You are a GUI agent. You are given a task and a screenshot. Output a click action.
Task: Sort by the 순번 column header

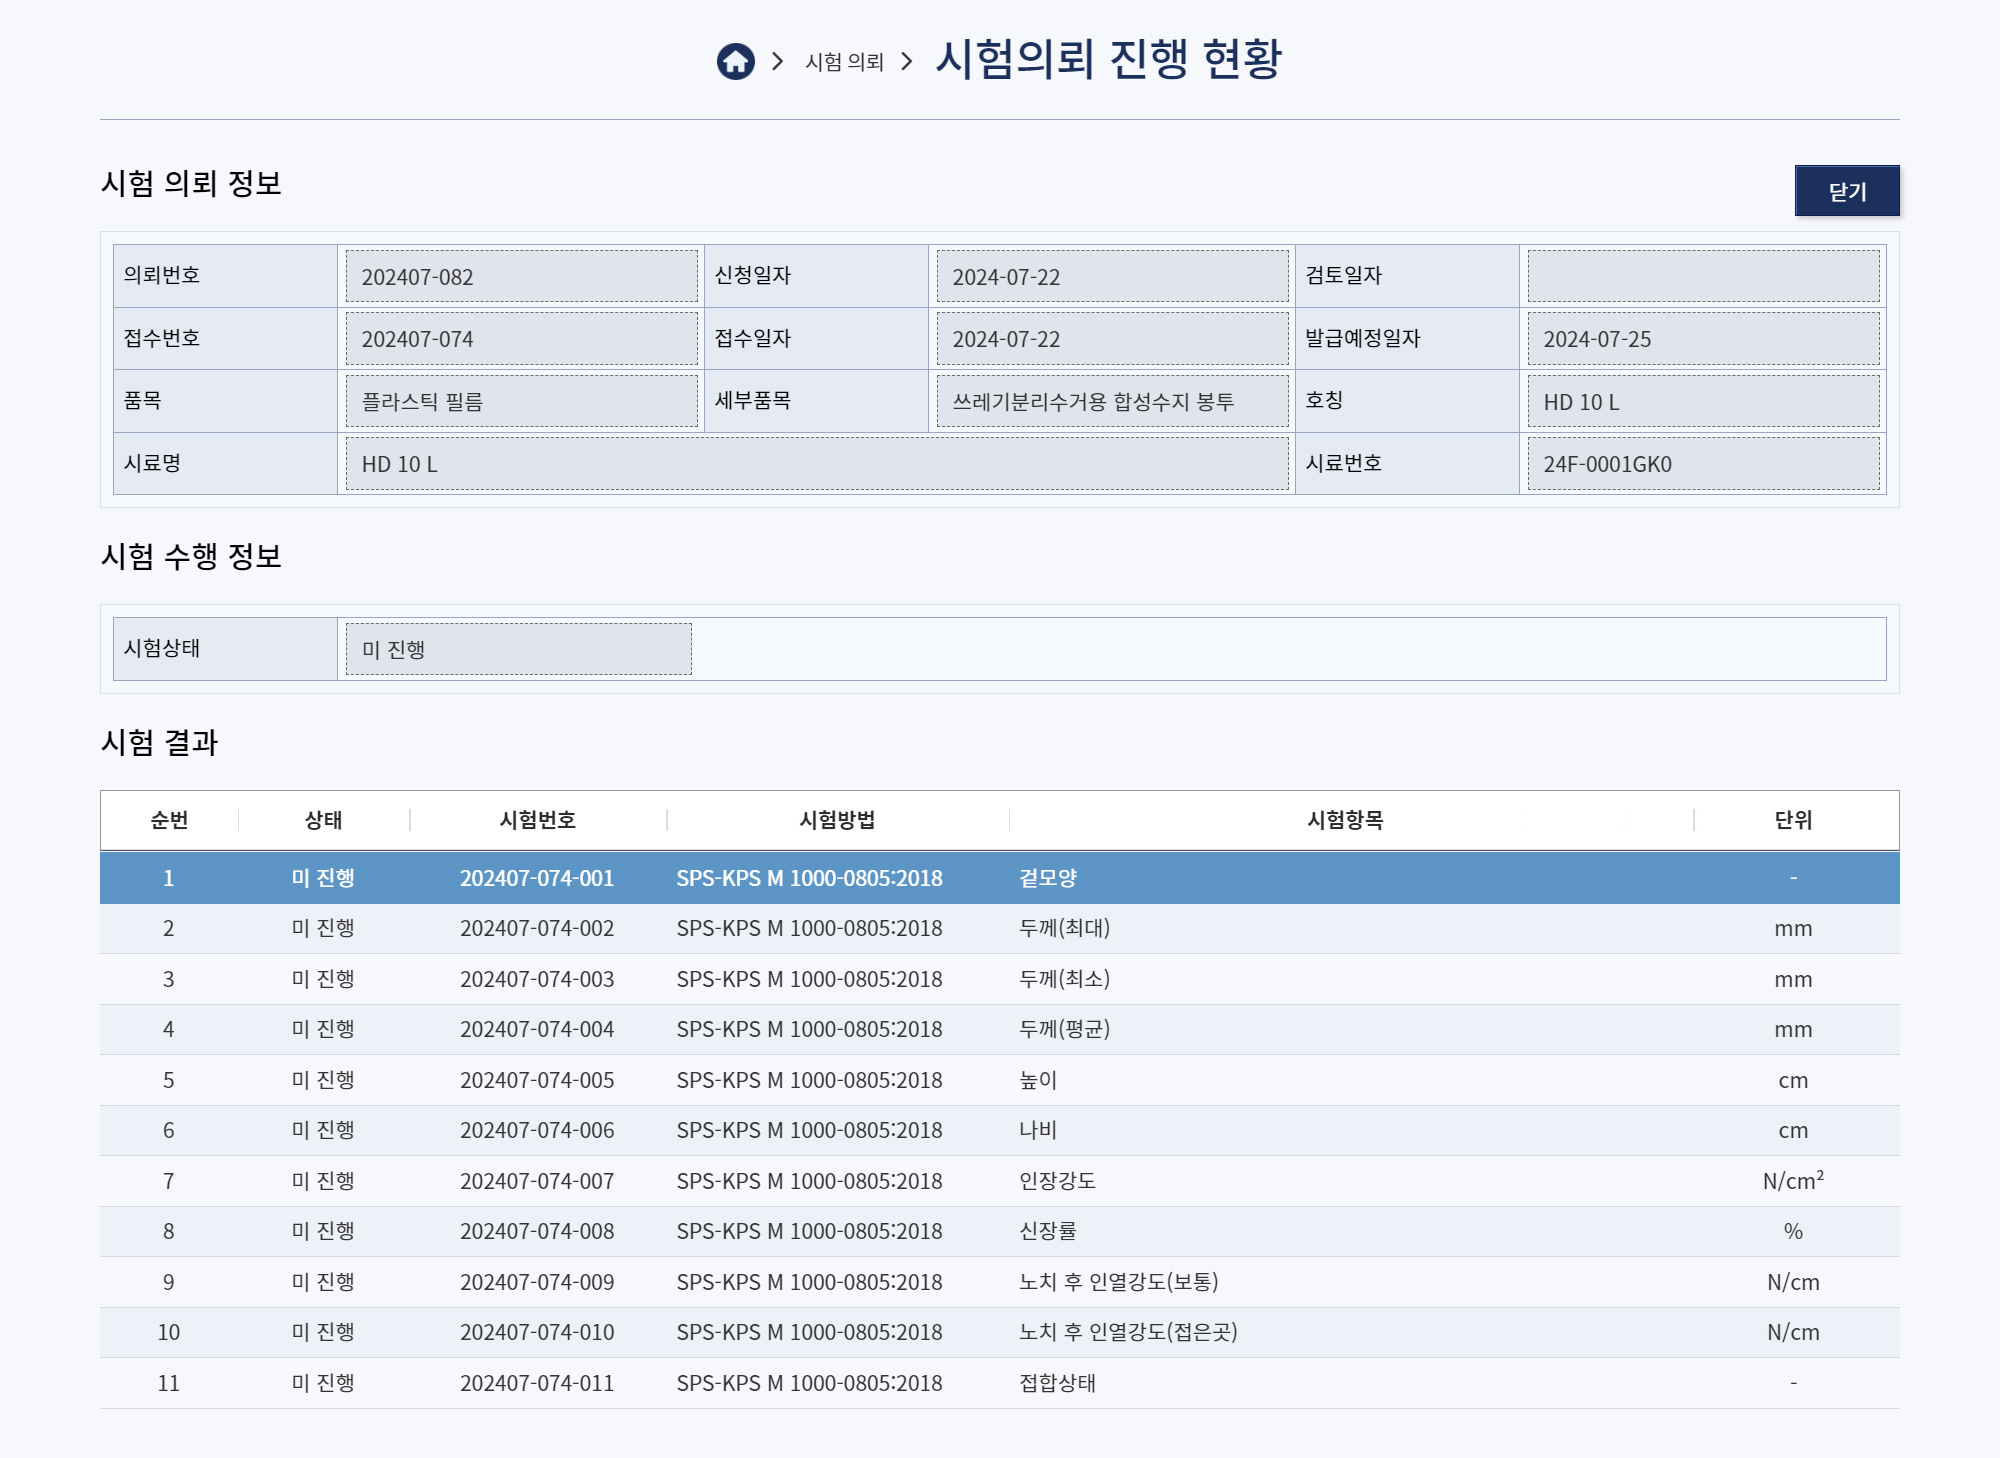coord(169,820)
